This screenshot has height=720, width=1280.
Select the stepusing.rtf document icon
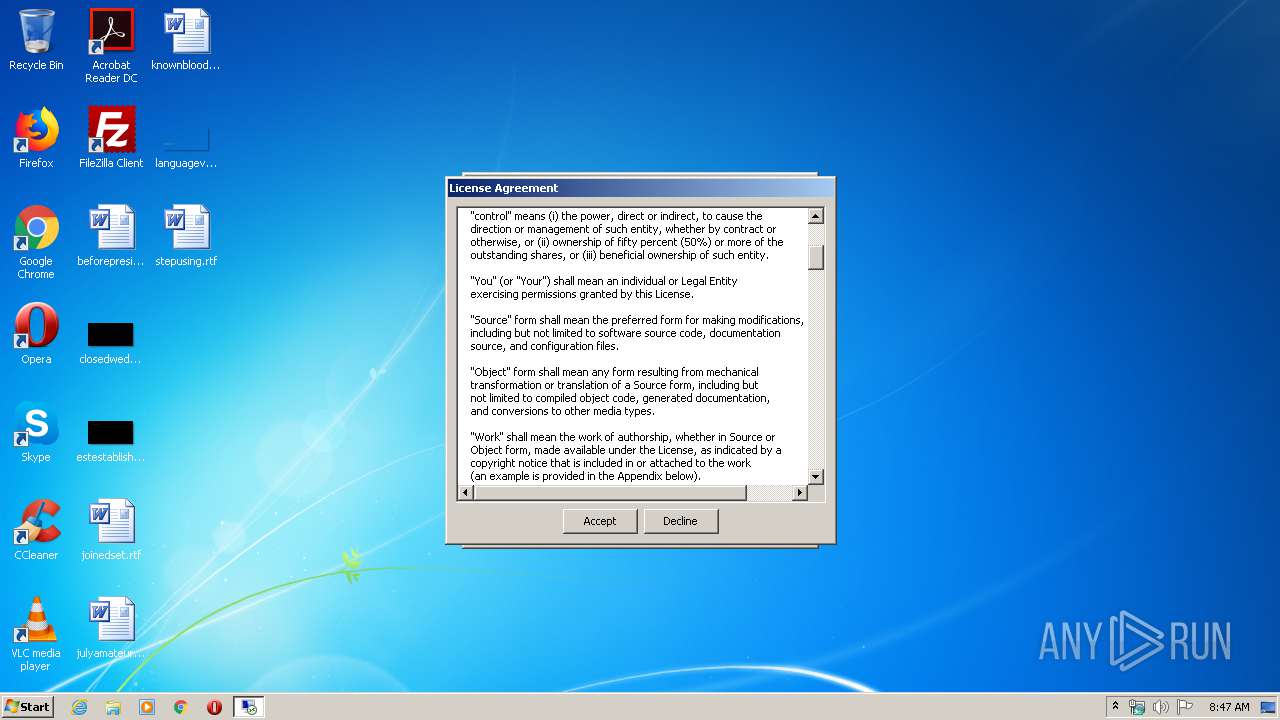pyautogui.click(x=186, y=236)
